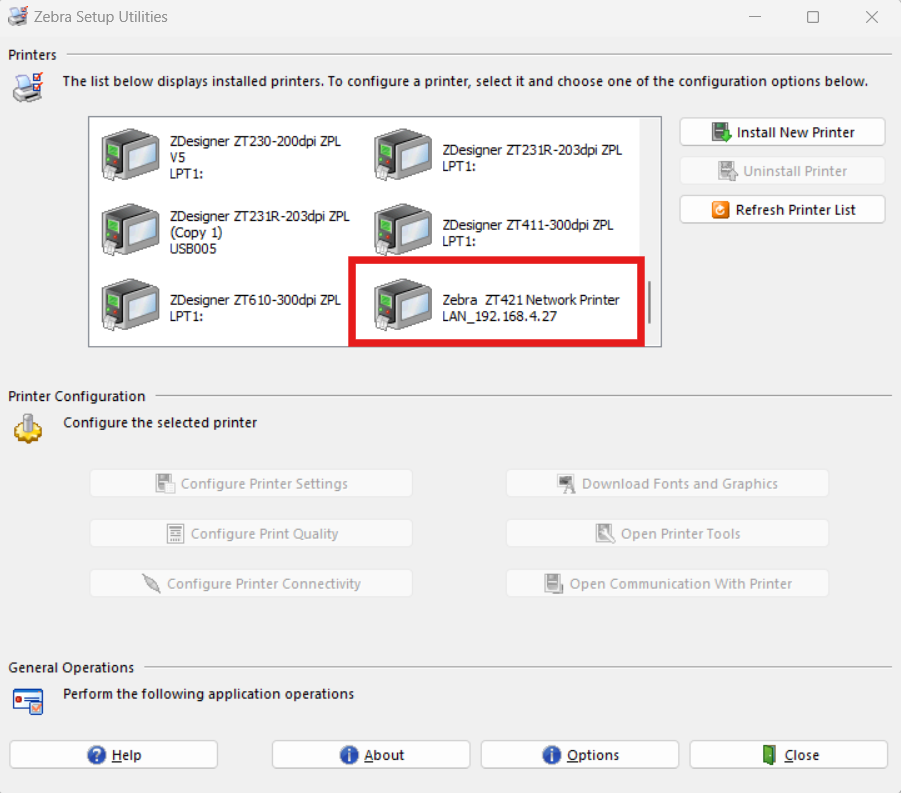The height and width of the screenshot is (793, 901).
Task: Click Install New Printer button
Action: pos(782,132)
